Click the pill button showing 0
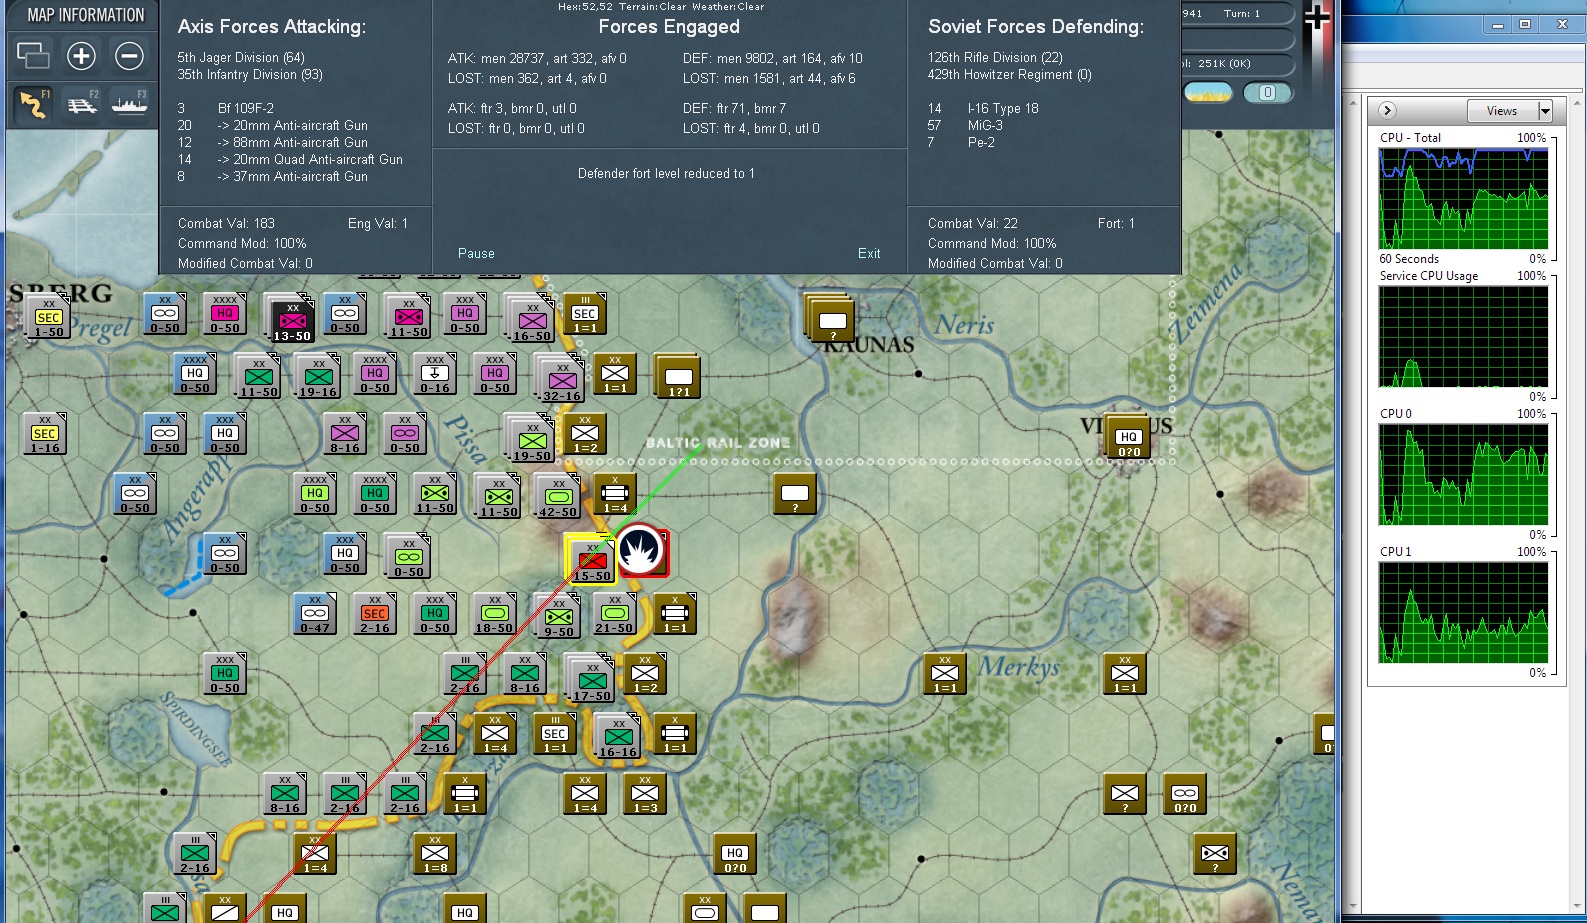 coord(1267,93)
